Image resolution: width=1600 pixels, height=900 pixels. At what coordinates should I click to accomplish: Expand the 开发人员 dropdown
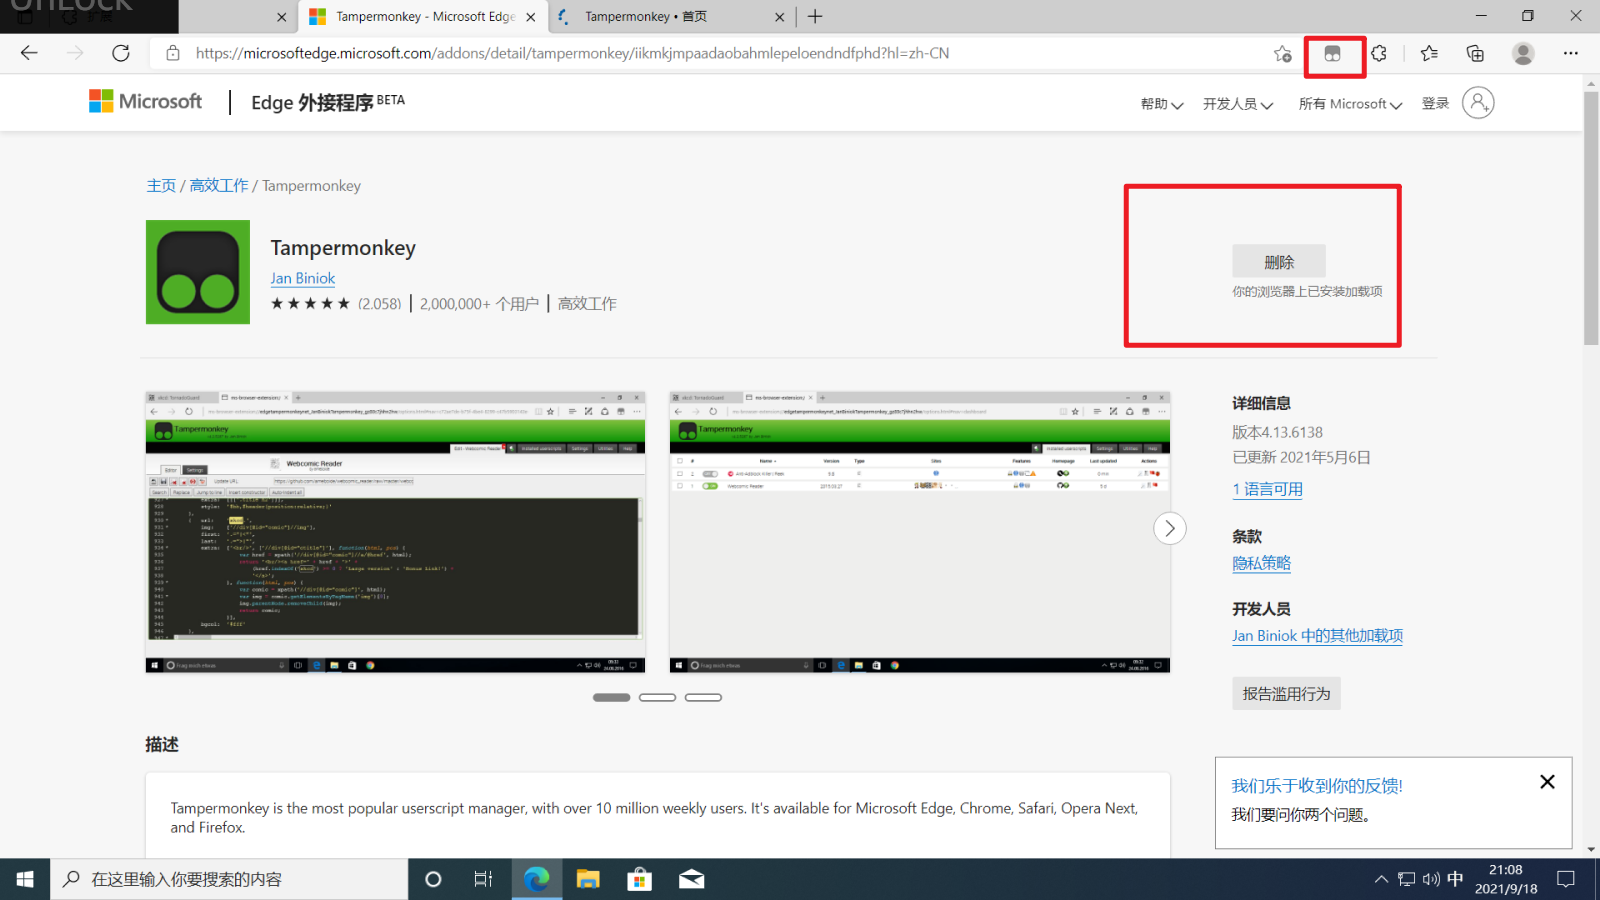click(x=1237, y=104)
